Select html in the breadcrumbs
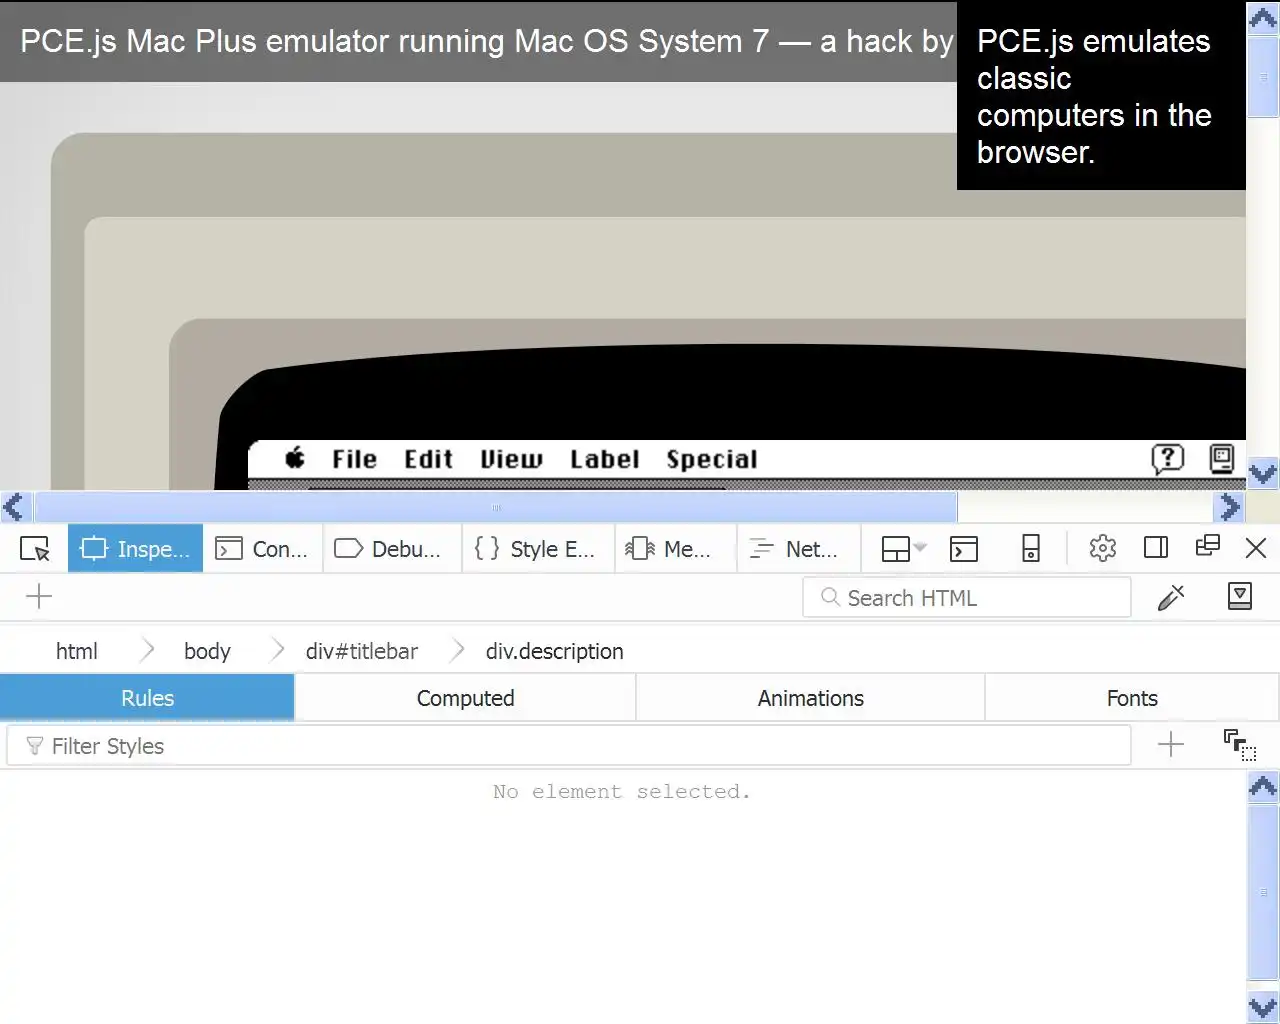1280x1024 pixels. tap(76, 651)
